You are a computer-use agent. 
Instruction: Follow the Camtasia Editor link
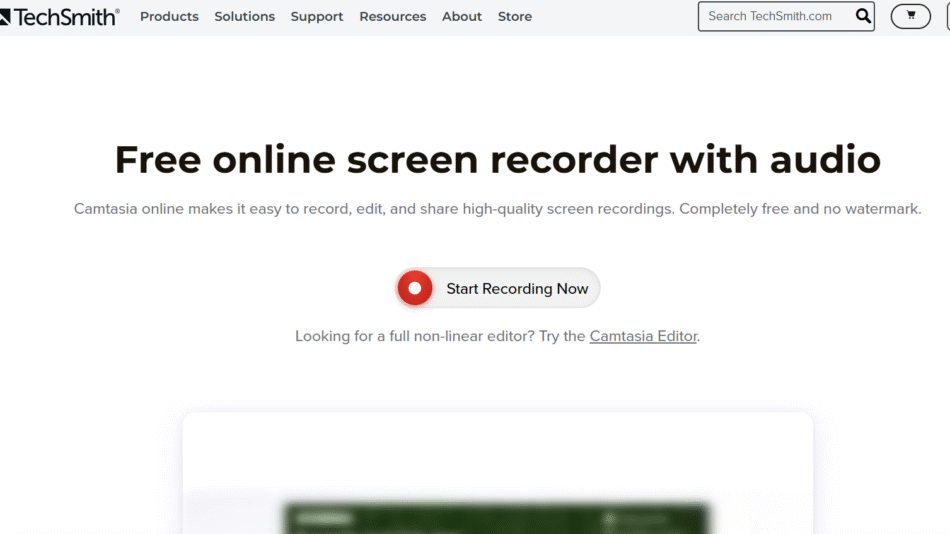pyautogui.click(x=643, y=336)
